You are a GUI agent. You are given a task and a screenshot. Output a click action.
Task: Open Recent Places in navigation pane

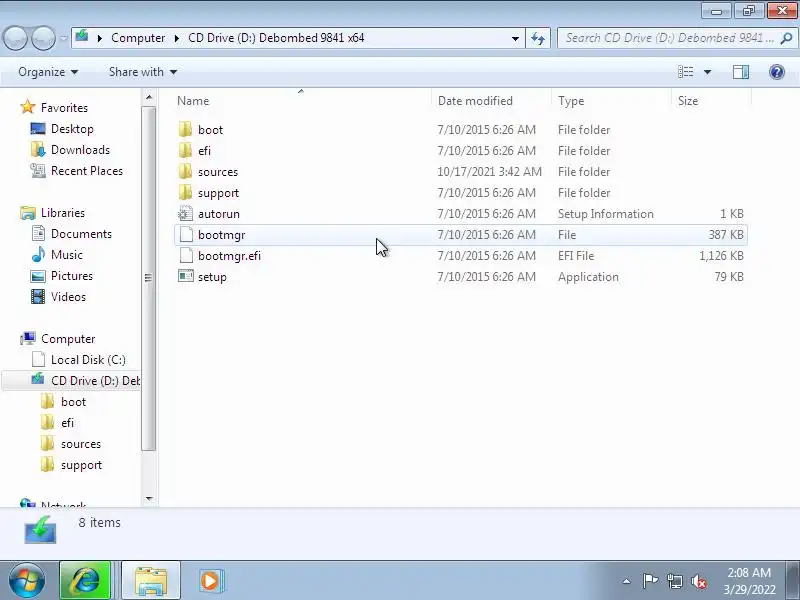pyautogui.click(x=87, y=170)
